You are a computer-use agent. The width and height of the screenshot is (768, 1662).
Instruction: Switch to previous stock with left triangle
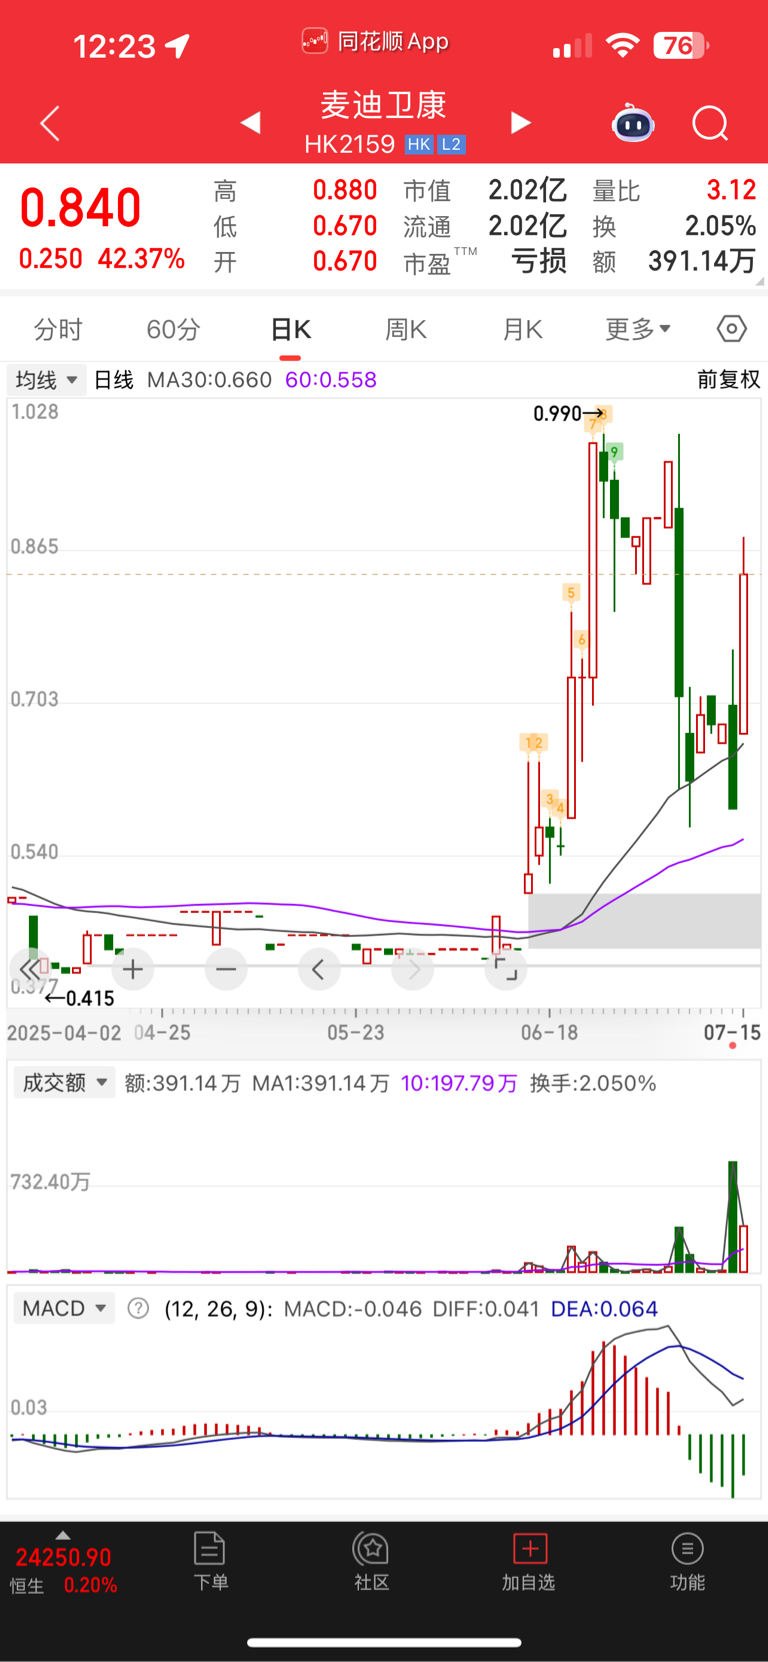point(251,122)
